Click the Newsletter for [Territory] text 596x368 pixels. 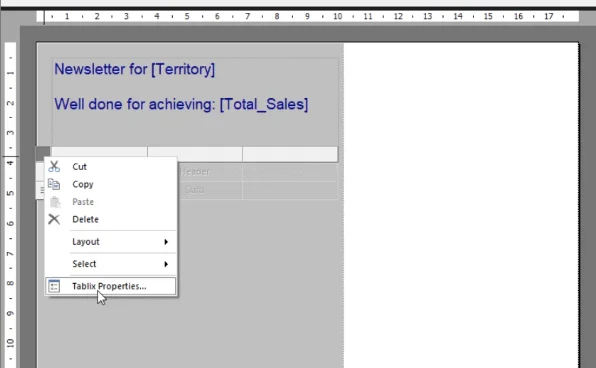[x=135, y=69]
